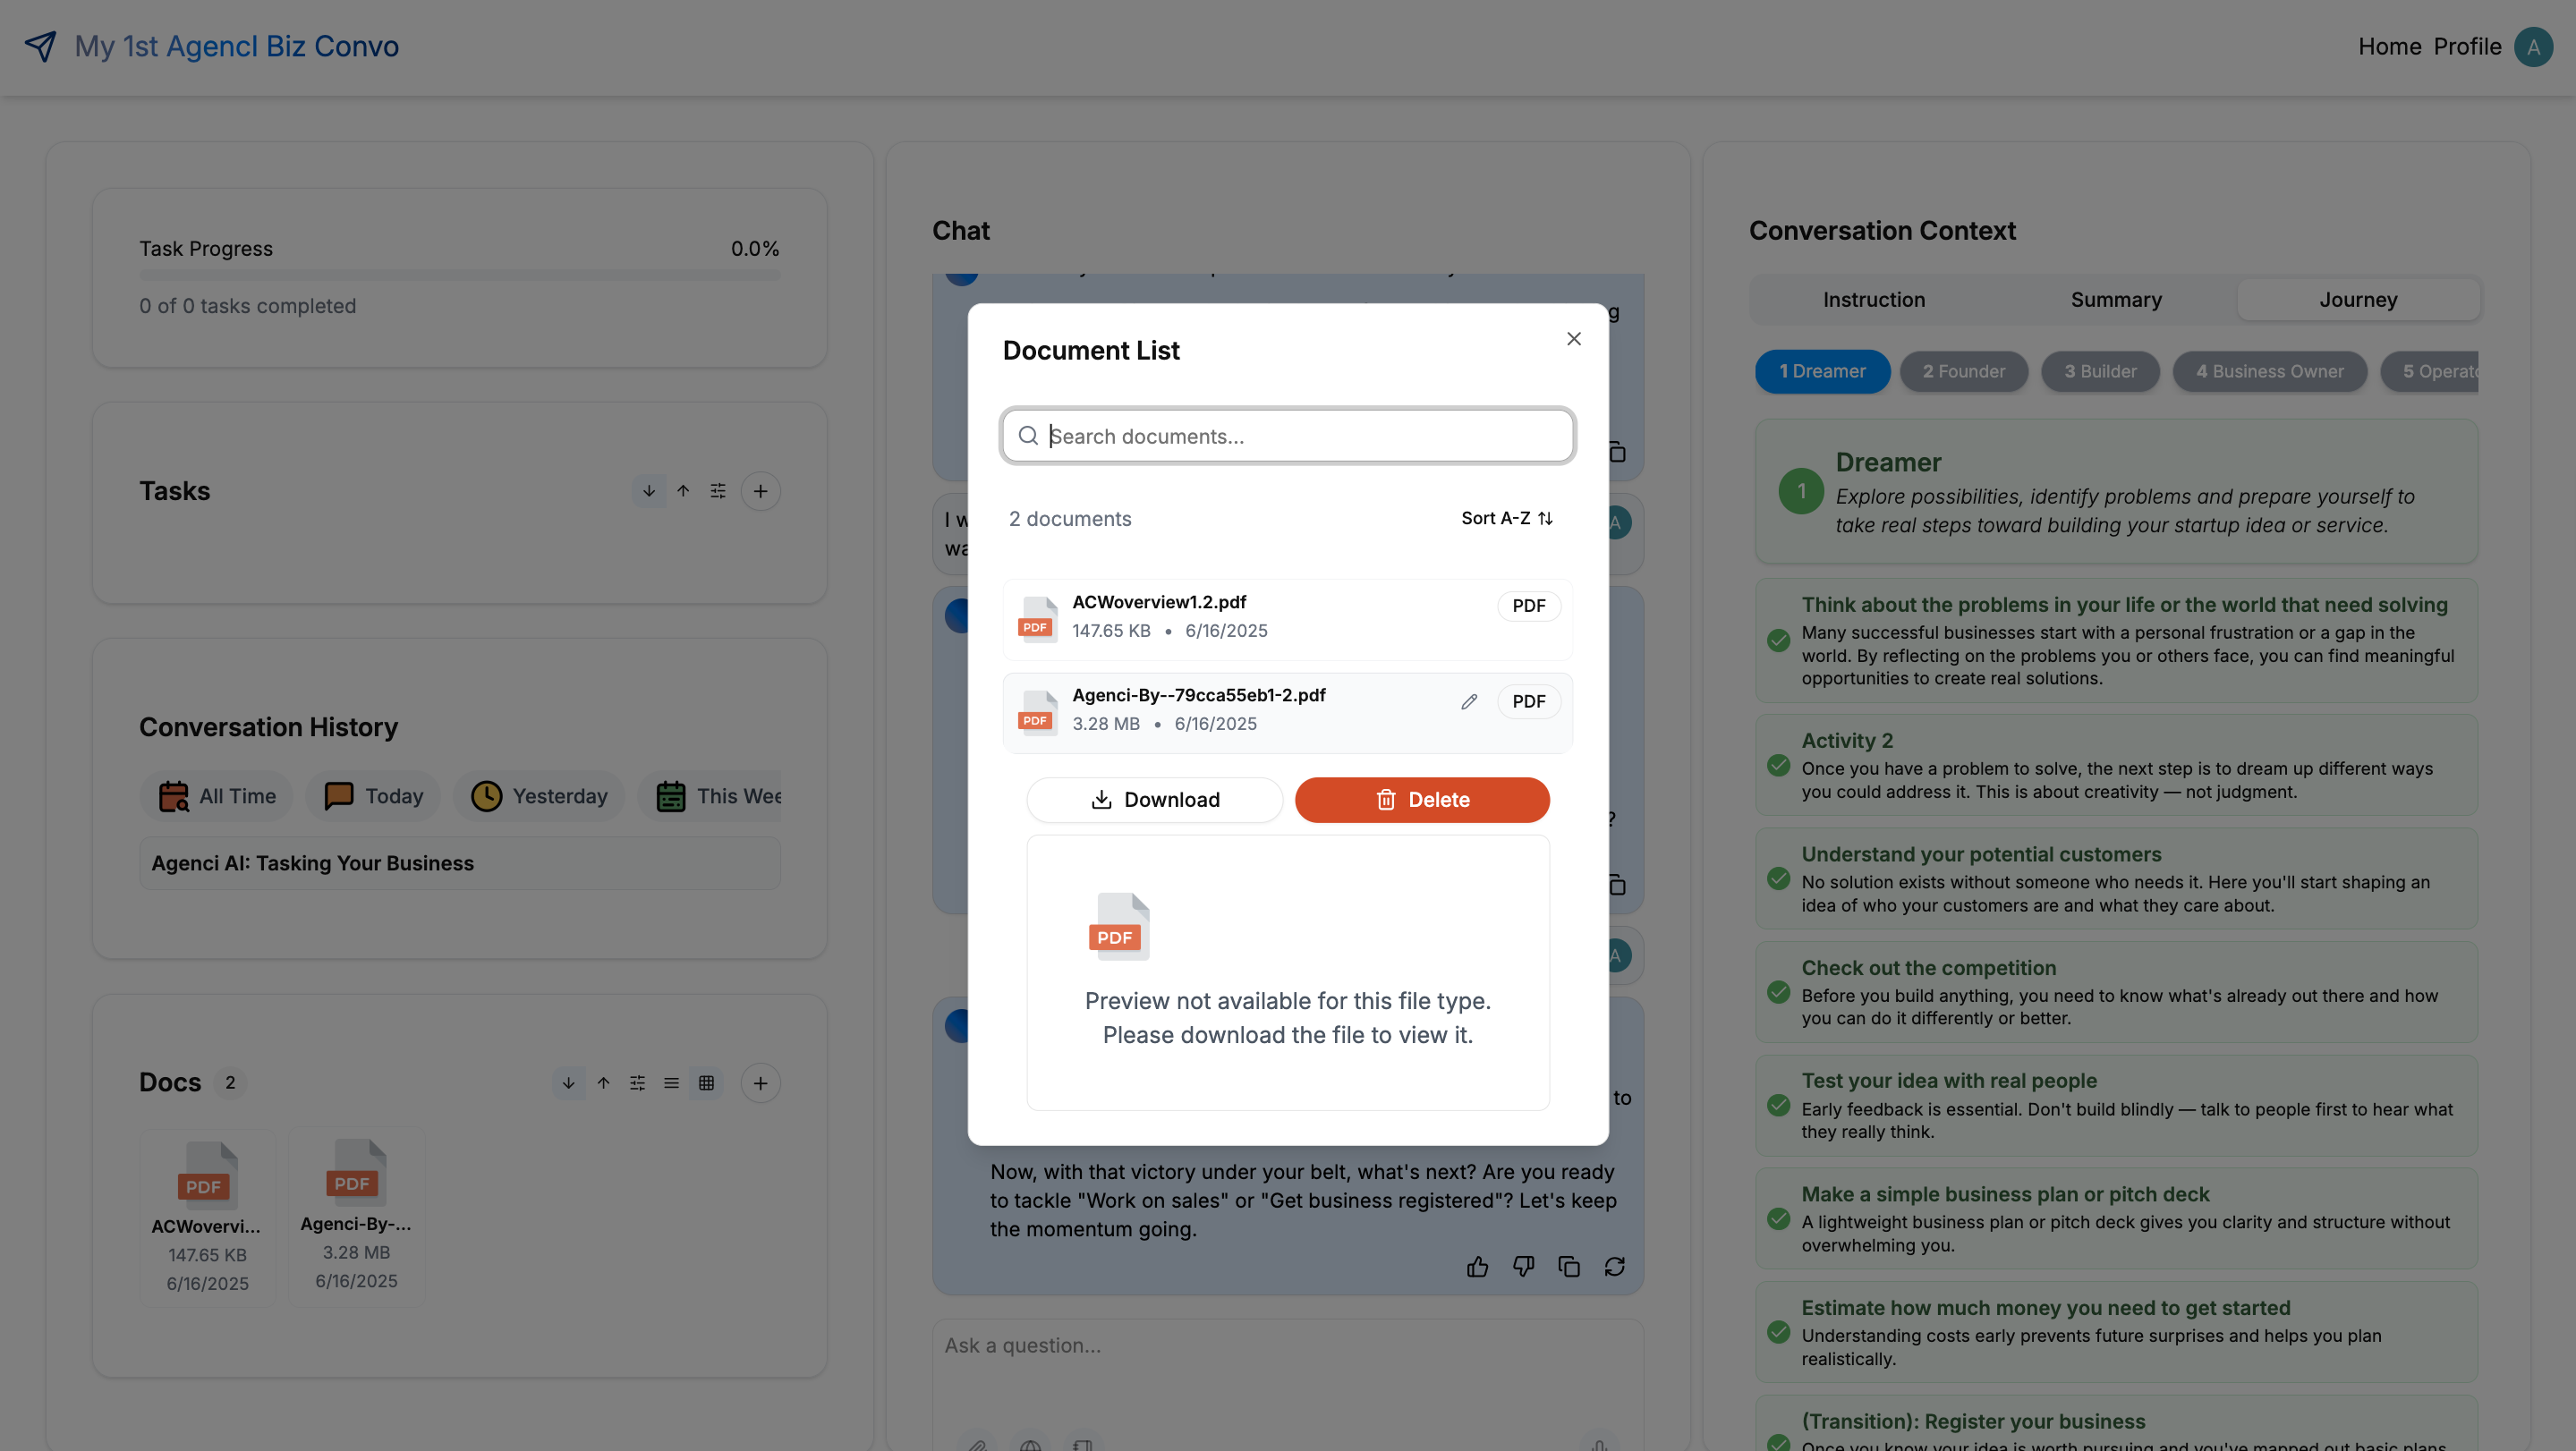
Task: Copy the last chat response
Action: (1569, 1267)
